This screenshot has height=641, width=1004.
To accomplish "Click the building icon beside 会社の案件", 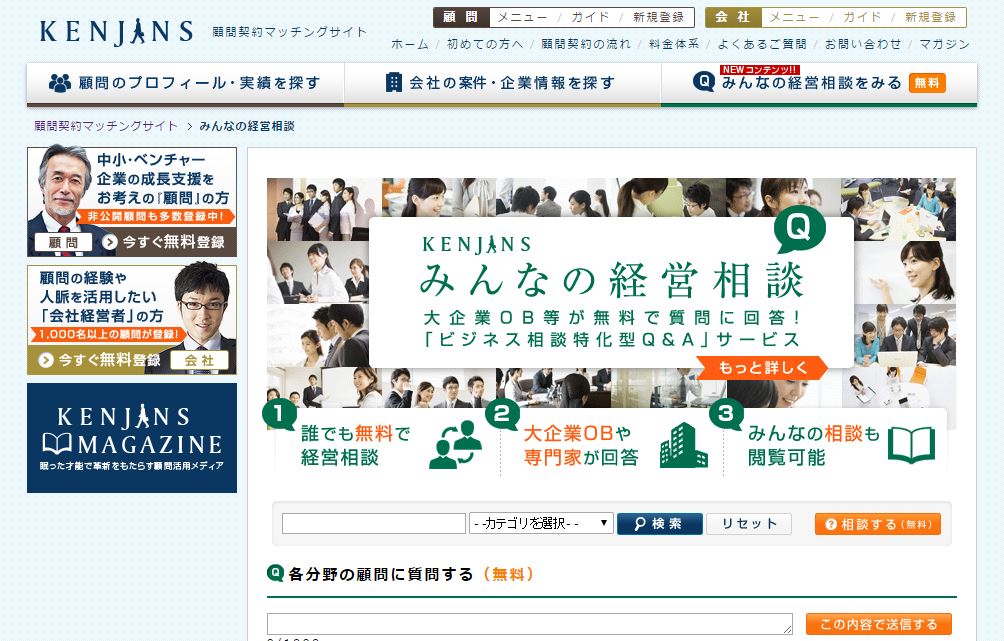I will point(394,83).
